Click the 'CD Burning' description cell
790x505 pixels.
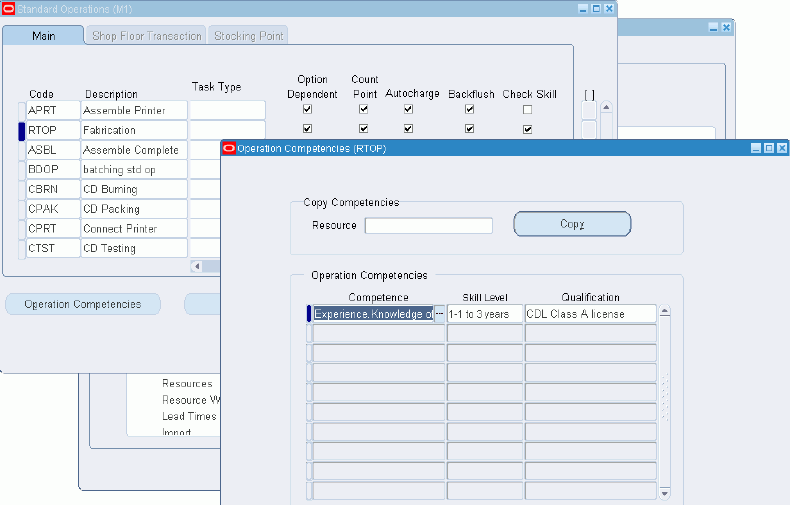pyautogui.click(x=134, y=189)
